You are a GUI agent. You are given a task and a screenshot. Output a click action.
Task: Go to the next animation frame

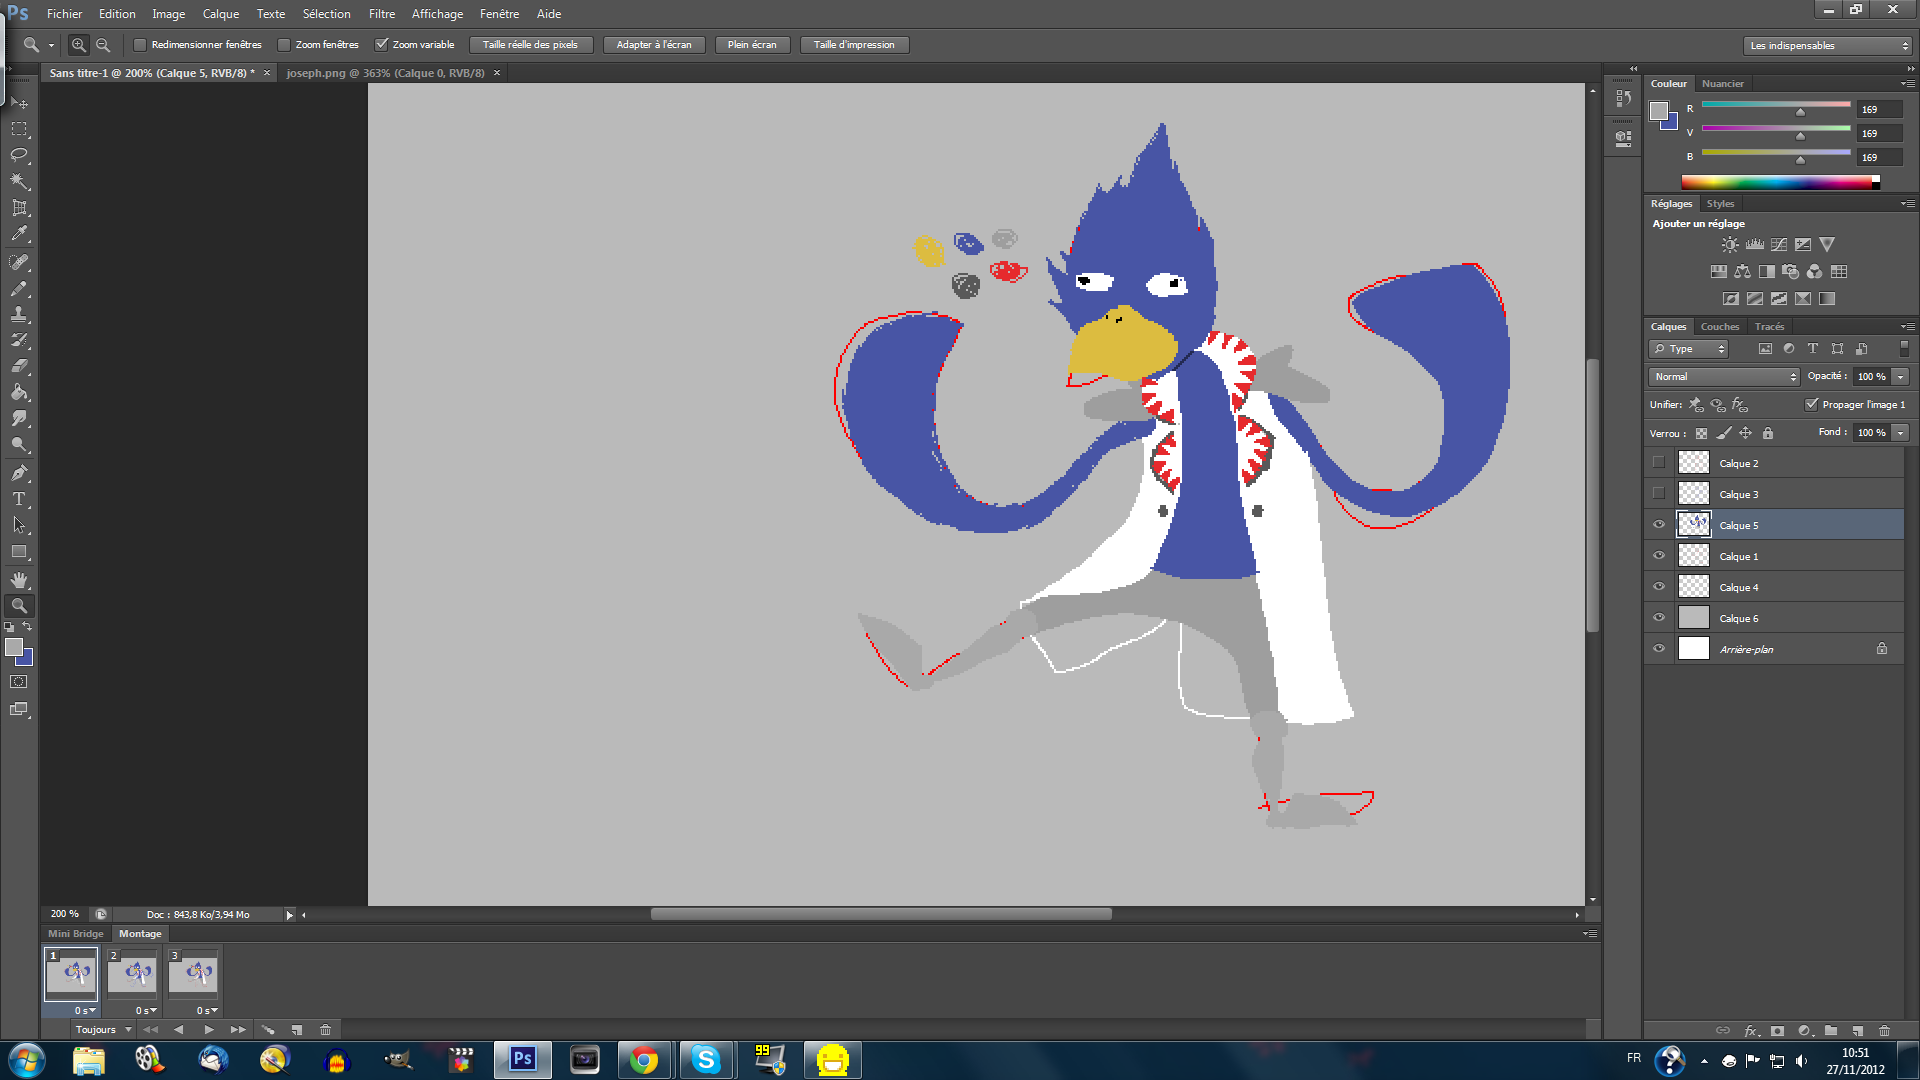[x=238, y=1029]
